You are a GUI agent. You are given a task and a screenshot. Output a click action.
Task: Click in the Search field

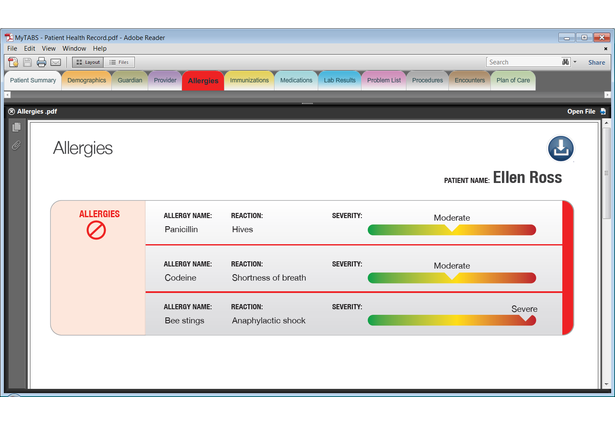tap(524, 62)
